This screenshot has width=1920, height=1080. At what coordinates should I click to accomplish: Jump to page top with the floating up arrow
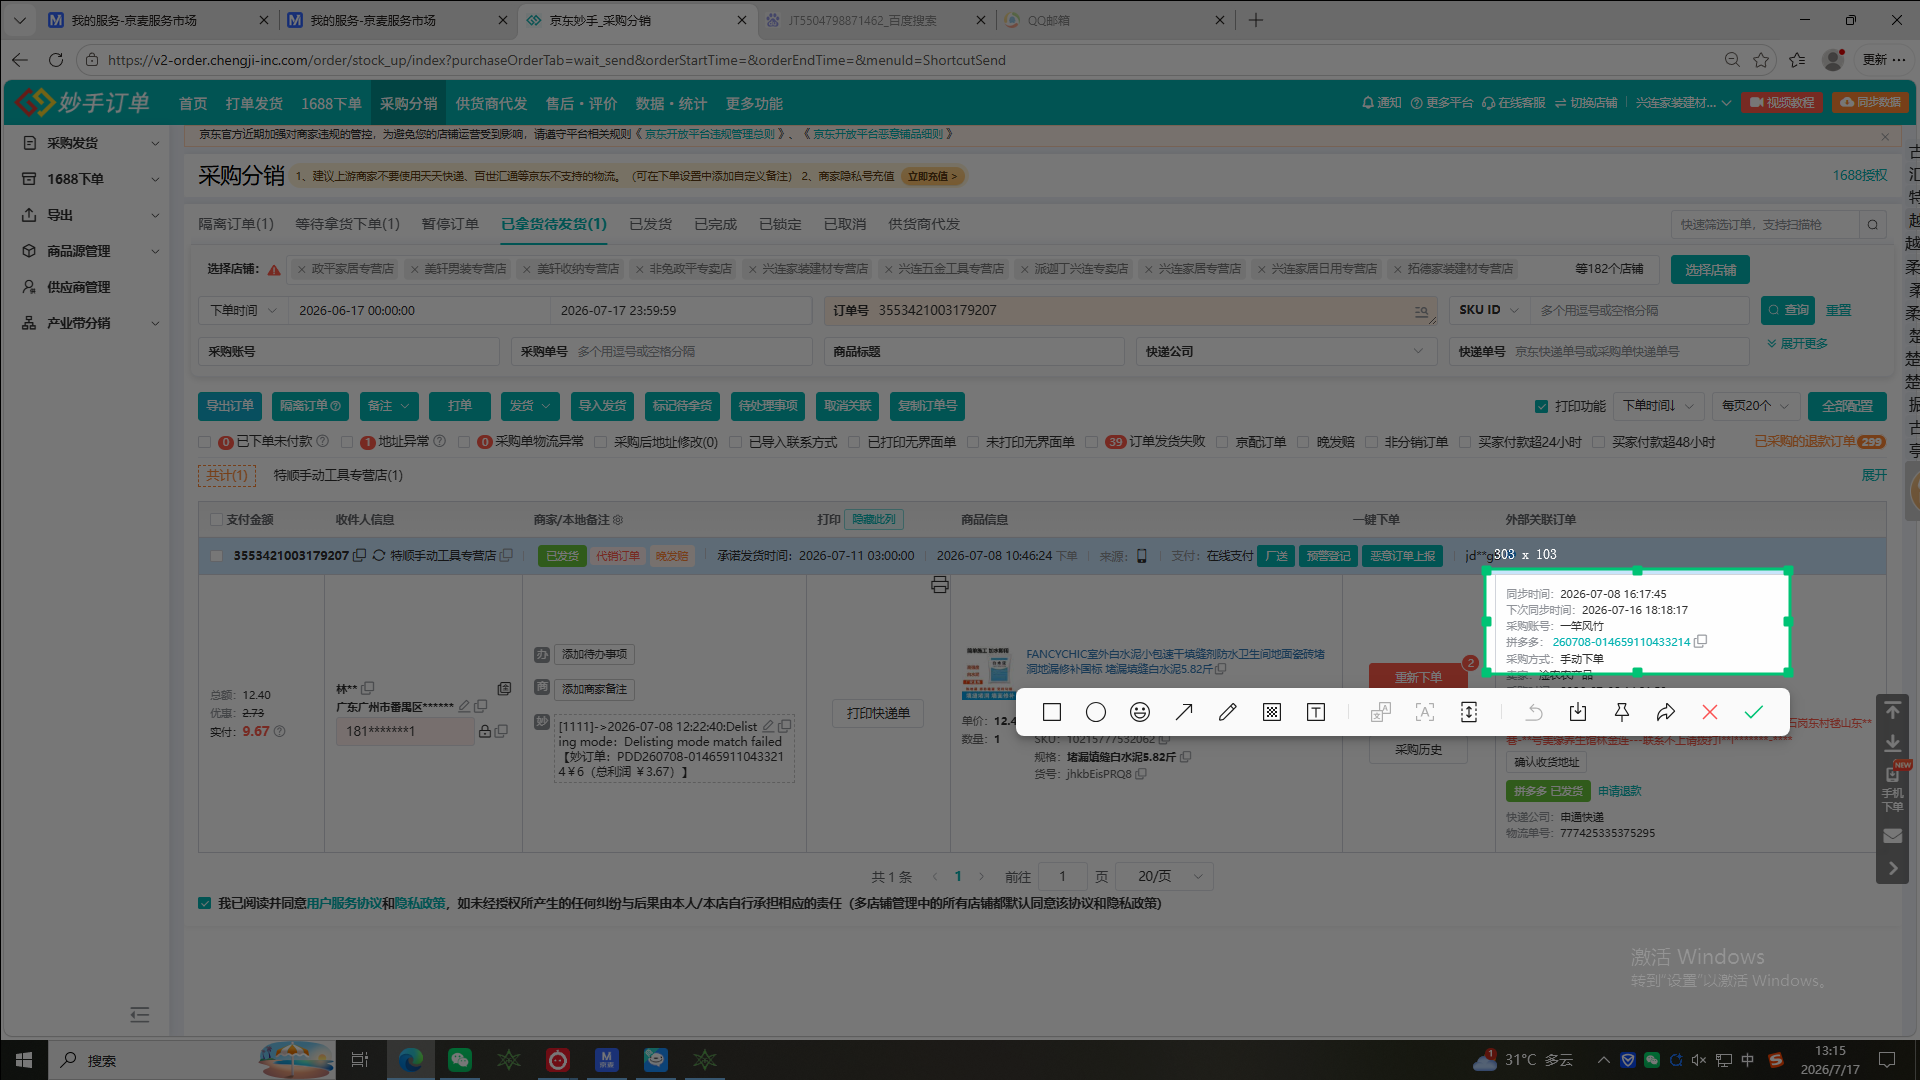pyautogui.click(x=1893, y=710)
